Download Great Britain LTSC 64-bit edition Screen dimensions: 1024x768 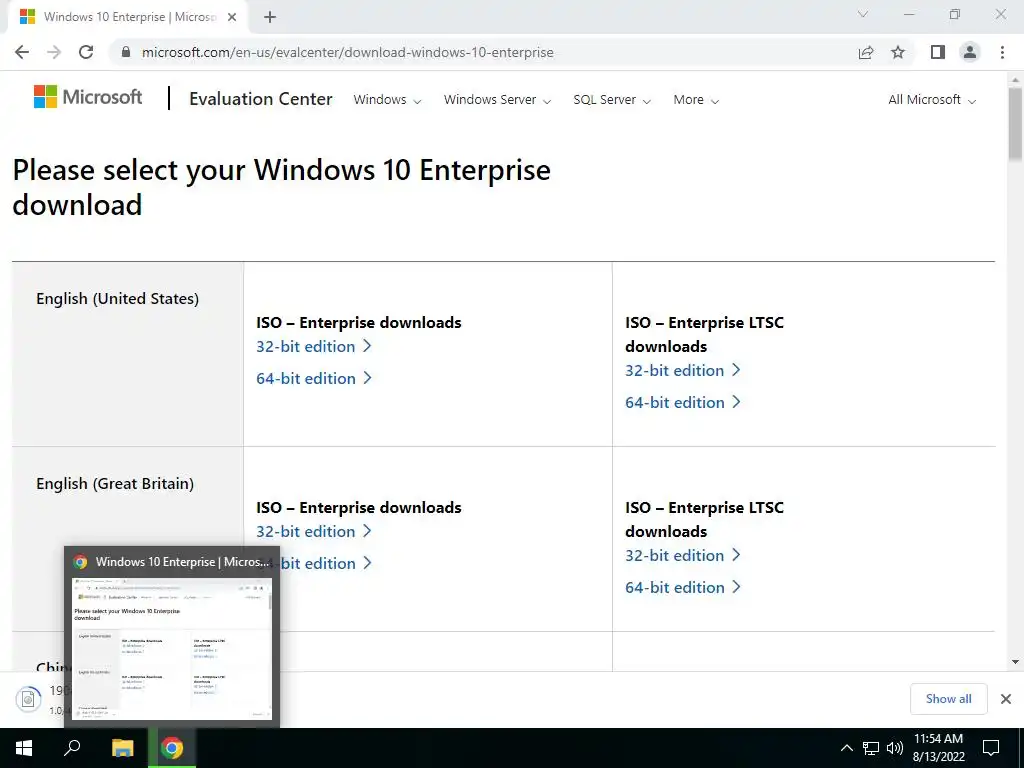click(682, 587)
